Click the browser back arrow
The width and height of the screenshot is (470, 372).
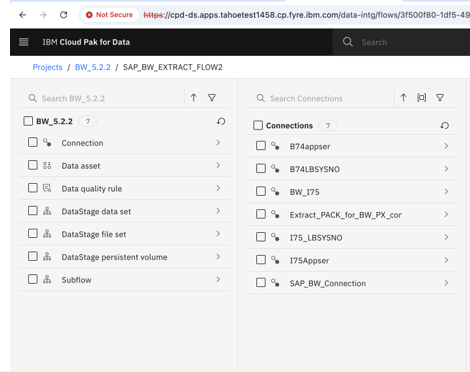[x=22, y=15]
